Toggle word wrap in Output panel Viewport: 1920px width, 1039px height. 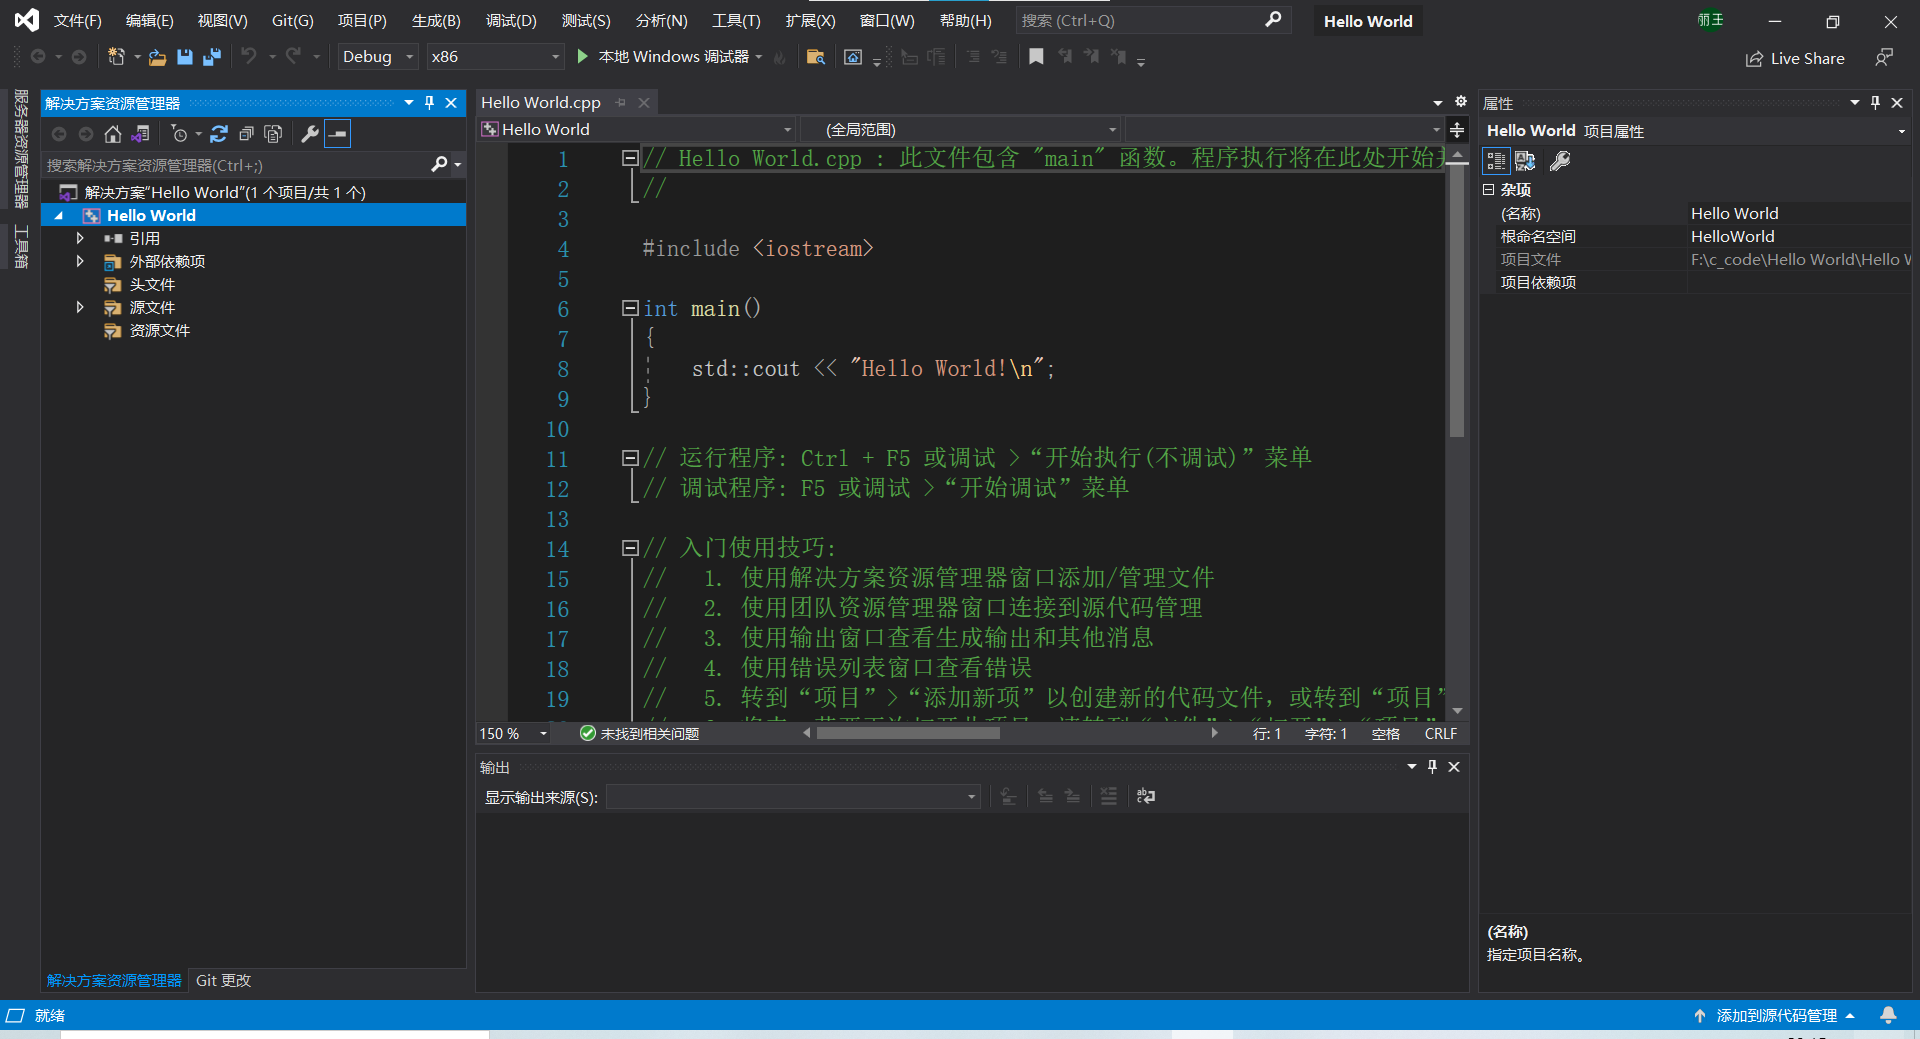[x=1146, y=796]
